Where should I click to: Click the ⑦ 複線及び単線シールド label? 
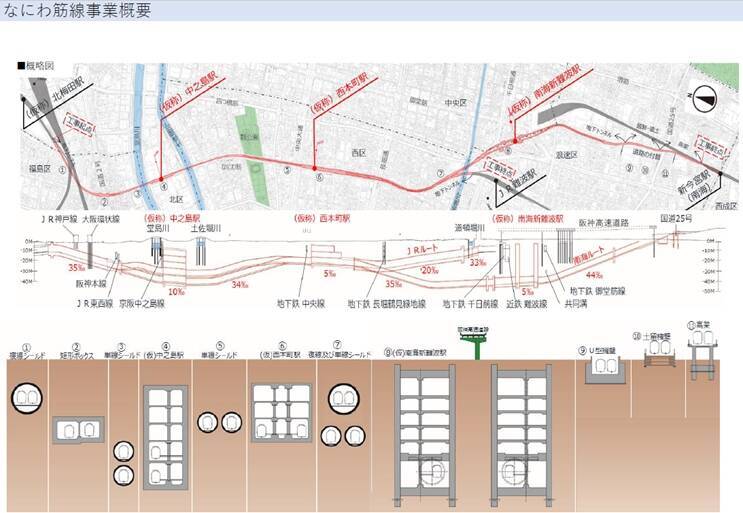click(338, 351)
